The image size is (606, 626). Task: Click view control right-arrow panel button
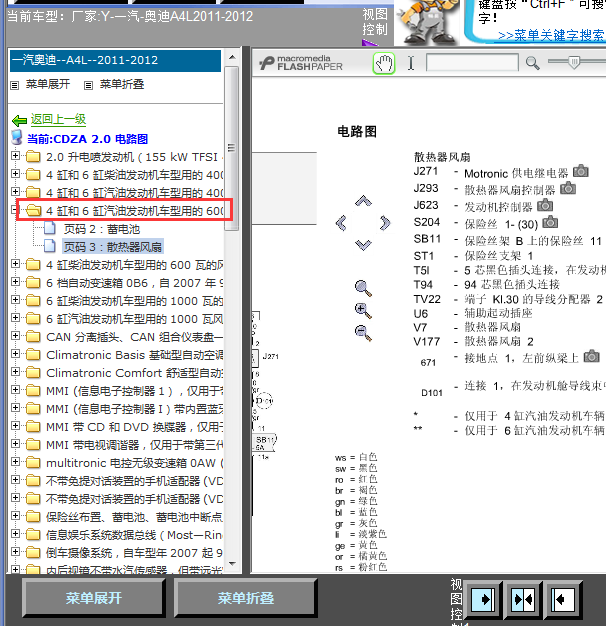coord(483,599)
